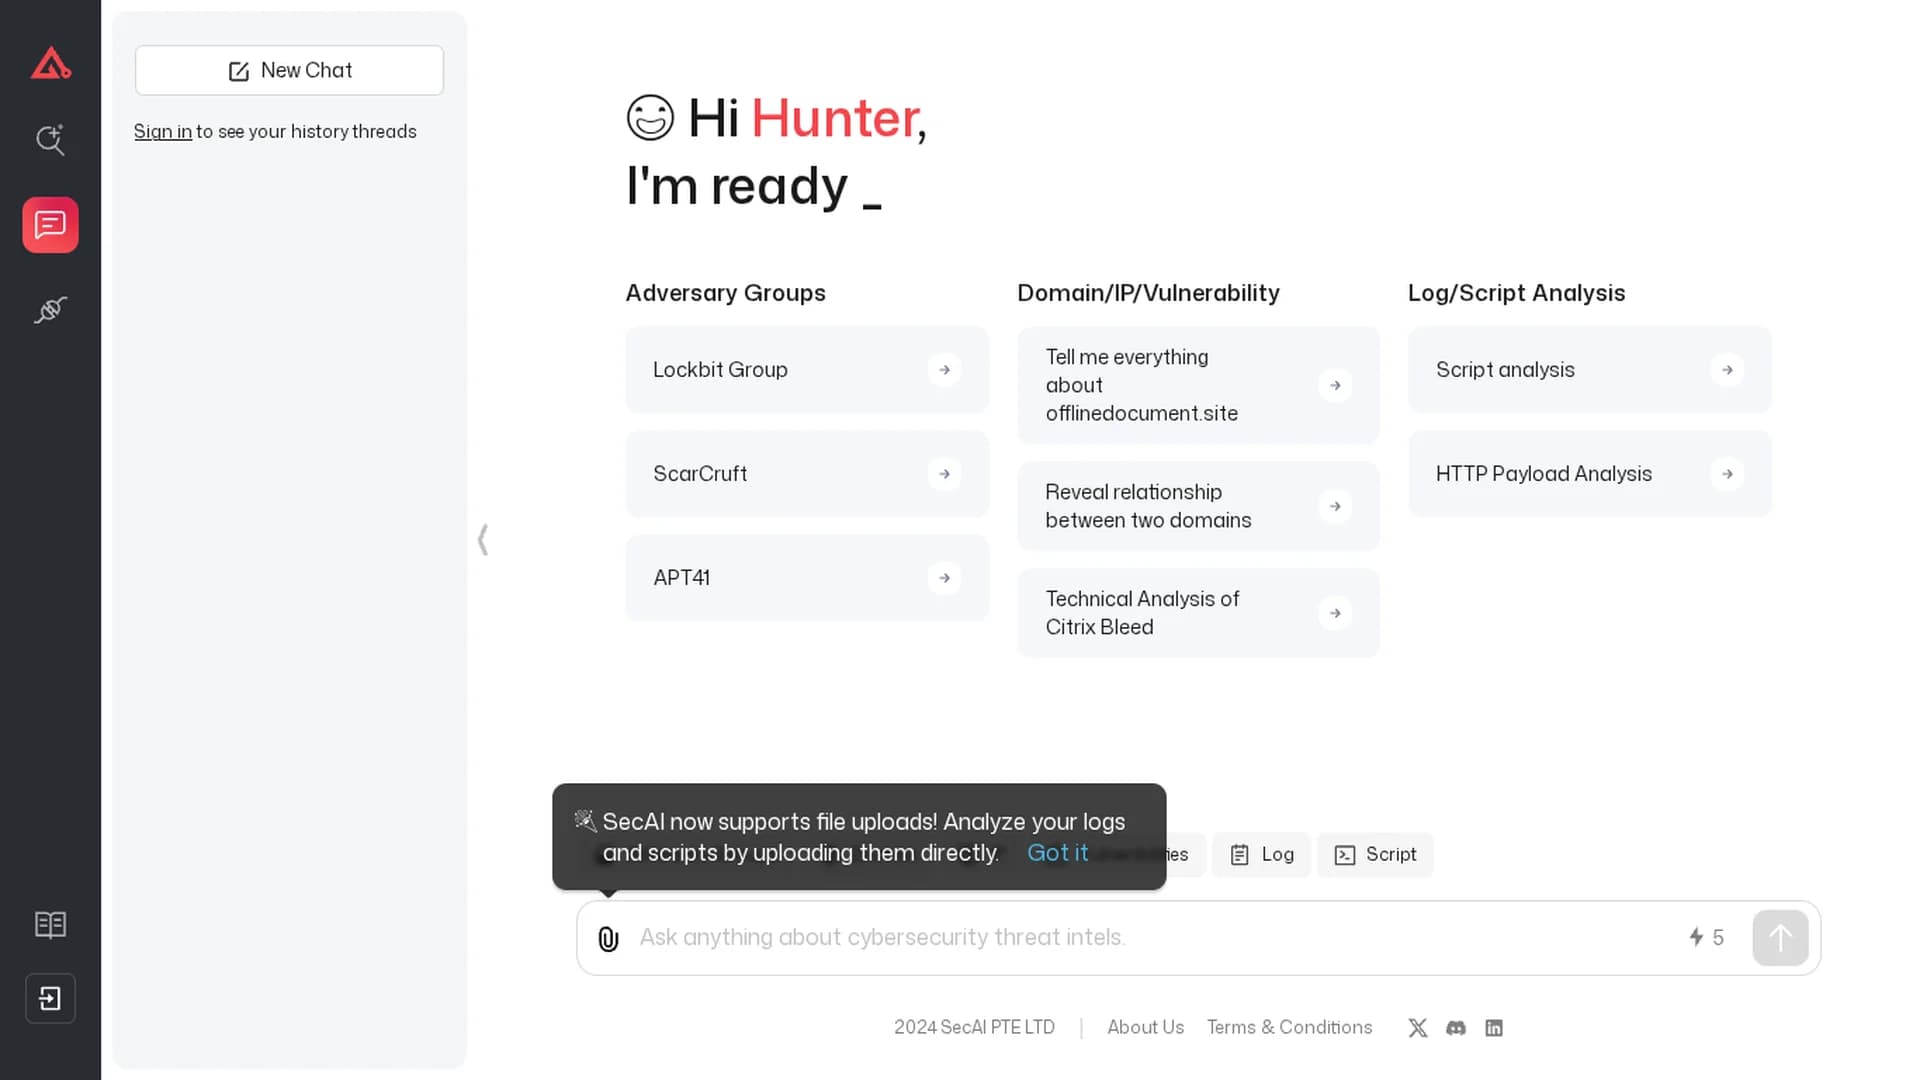Click the upward arrow send button
The width and height of the screenshot is (1920, 1080).
[x=1780, y=938]
